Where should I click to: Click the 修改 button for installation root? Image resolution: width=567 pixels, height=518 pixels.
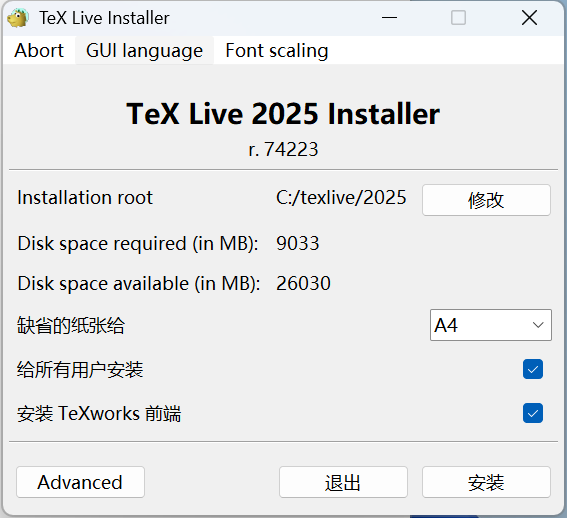[486, 200]
